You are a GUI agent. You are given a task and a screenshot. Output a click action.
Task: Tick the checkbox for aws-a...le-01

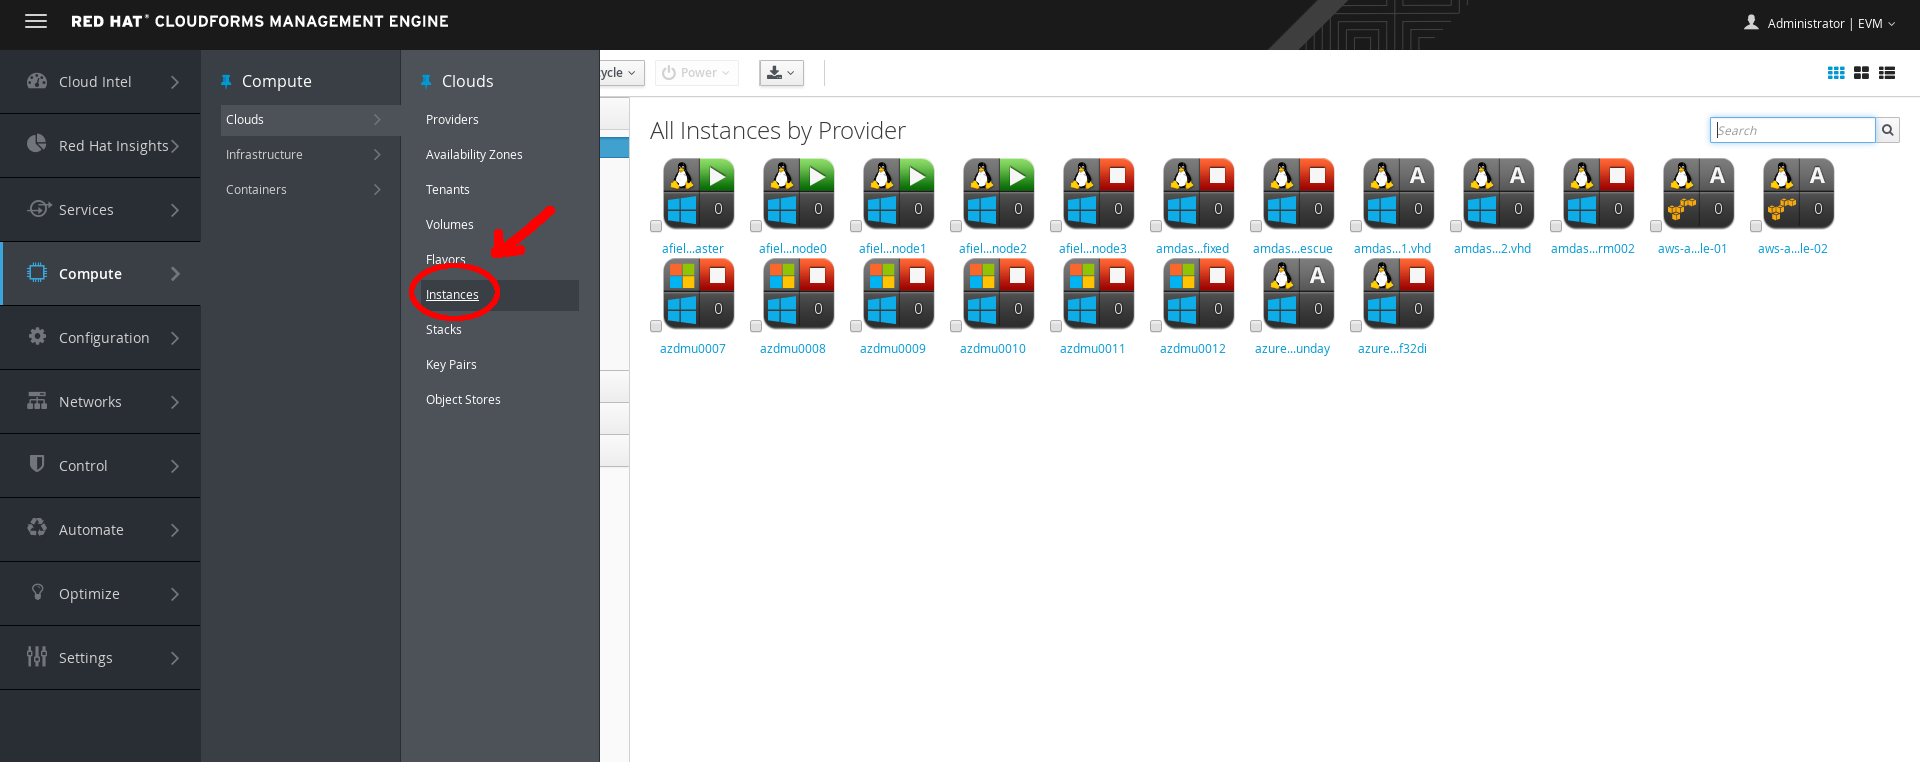coord(1656,226)
